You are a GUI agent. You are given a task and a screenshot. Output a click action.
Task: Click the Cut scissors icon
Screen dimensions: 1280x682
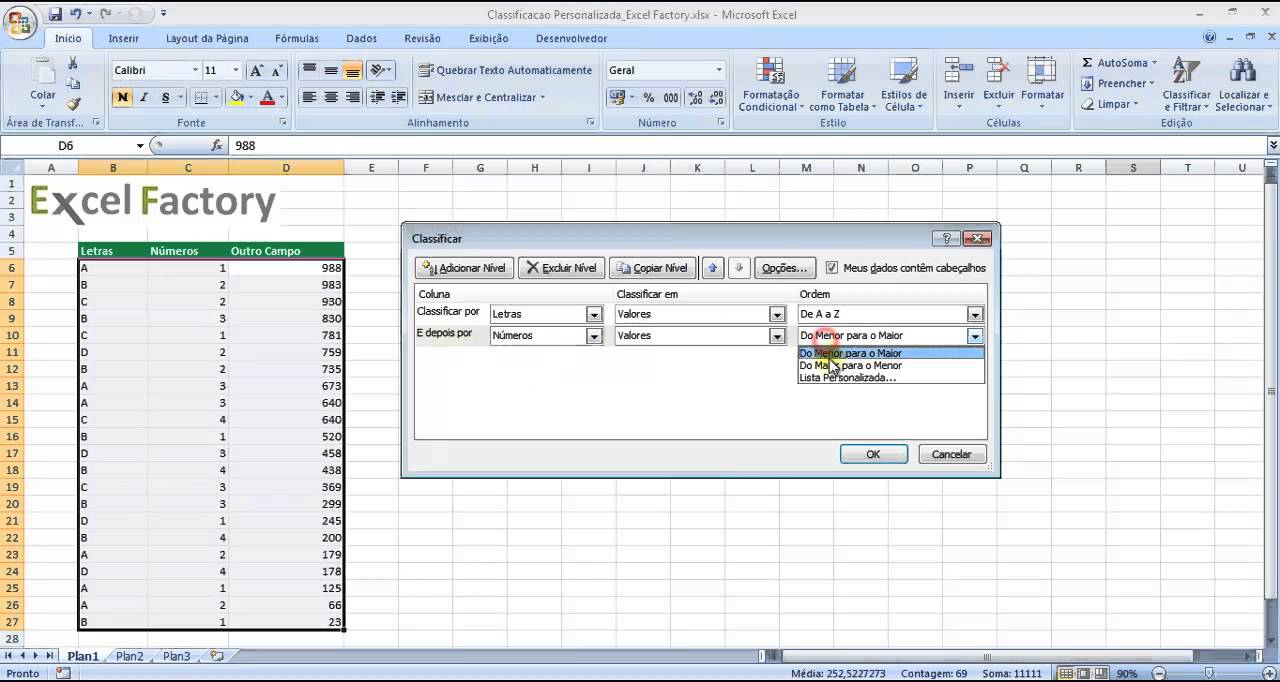tap(73, 62)
